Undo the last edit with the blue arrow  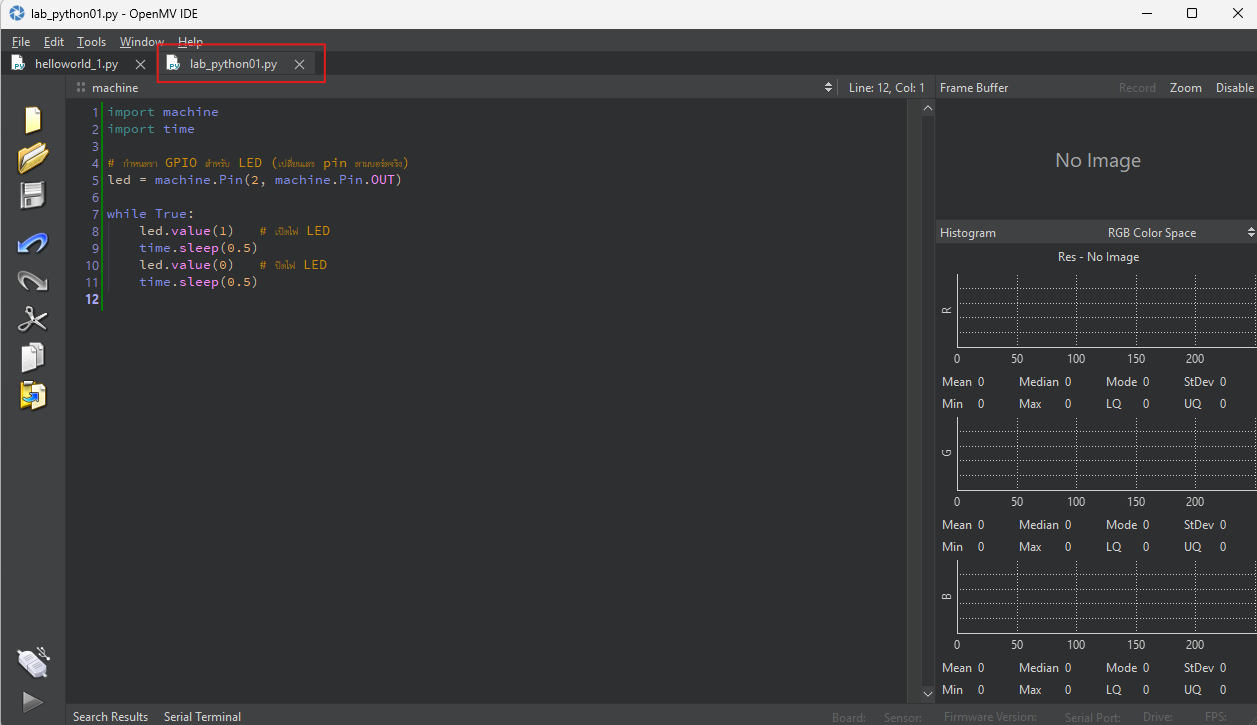[33, 243]
